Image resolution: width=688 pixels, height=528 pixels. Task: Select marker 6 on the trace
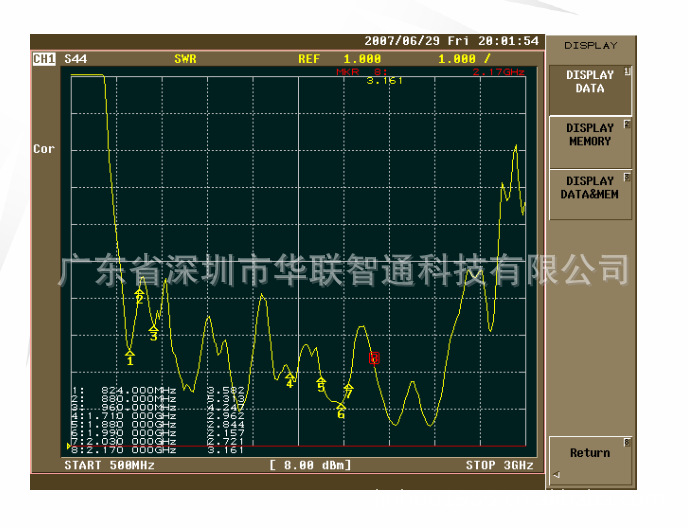tap(341, 408)
